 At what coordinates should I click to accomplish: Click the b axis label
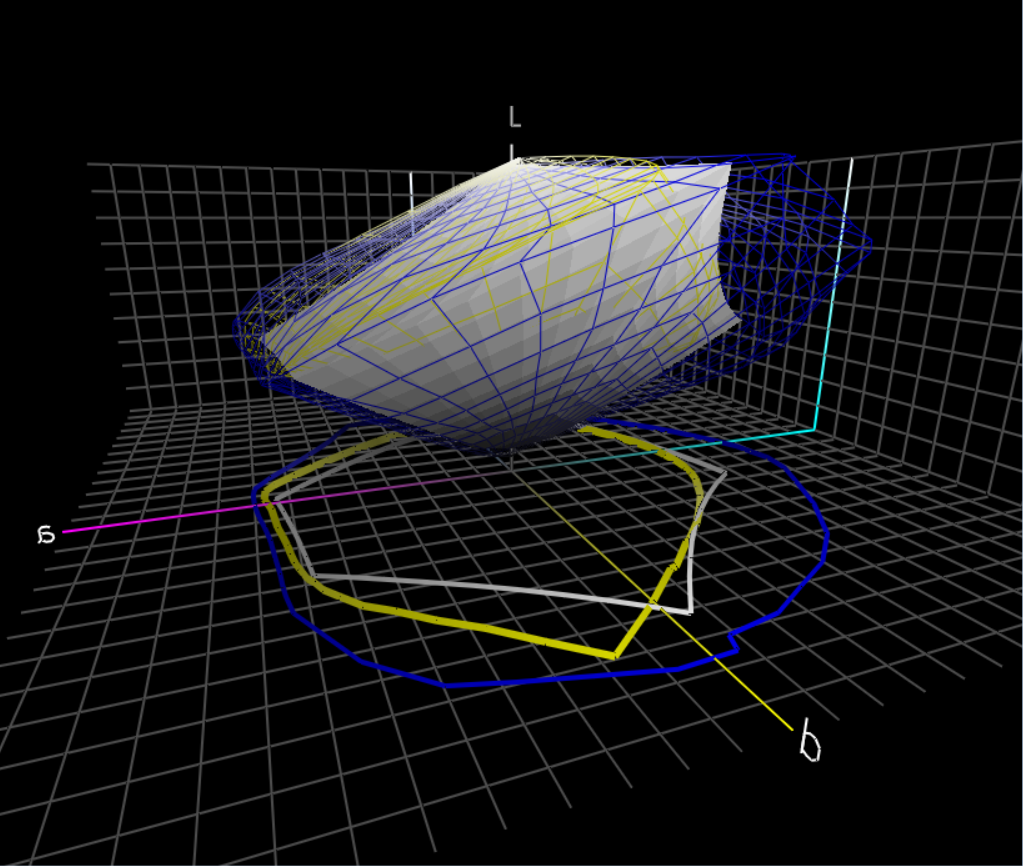[810, 743]
